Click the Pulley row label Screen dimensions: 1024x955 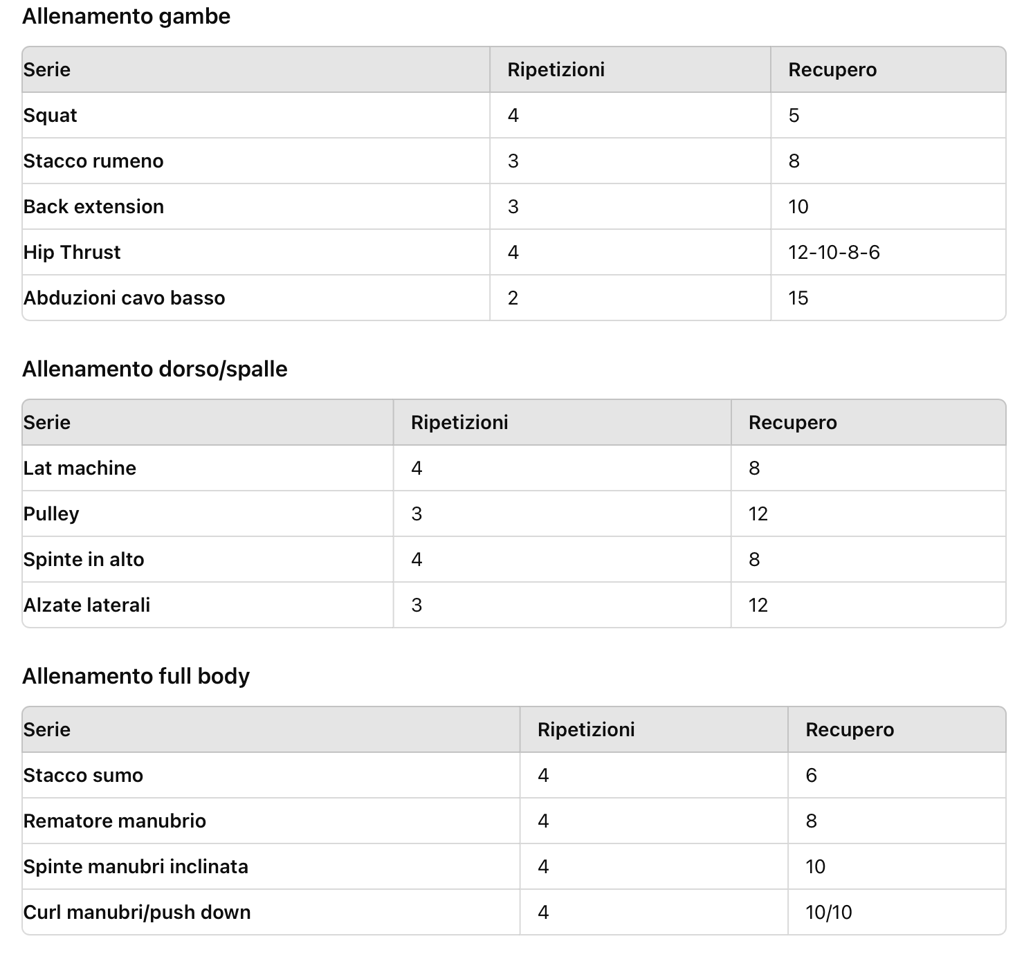point(51,514)
